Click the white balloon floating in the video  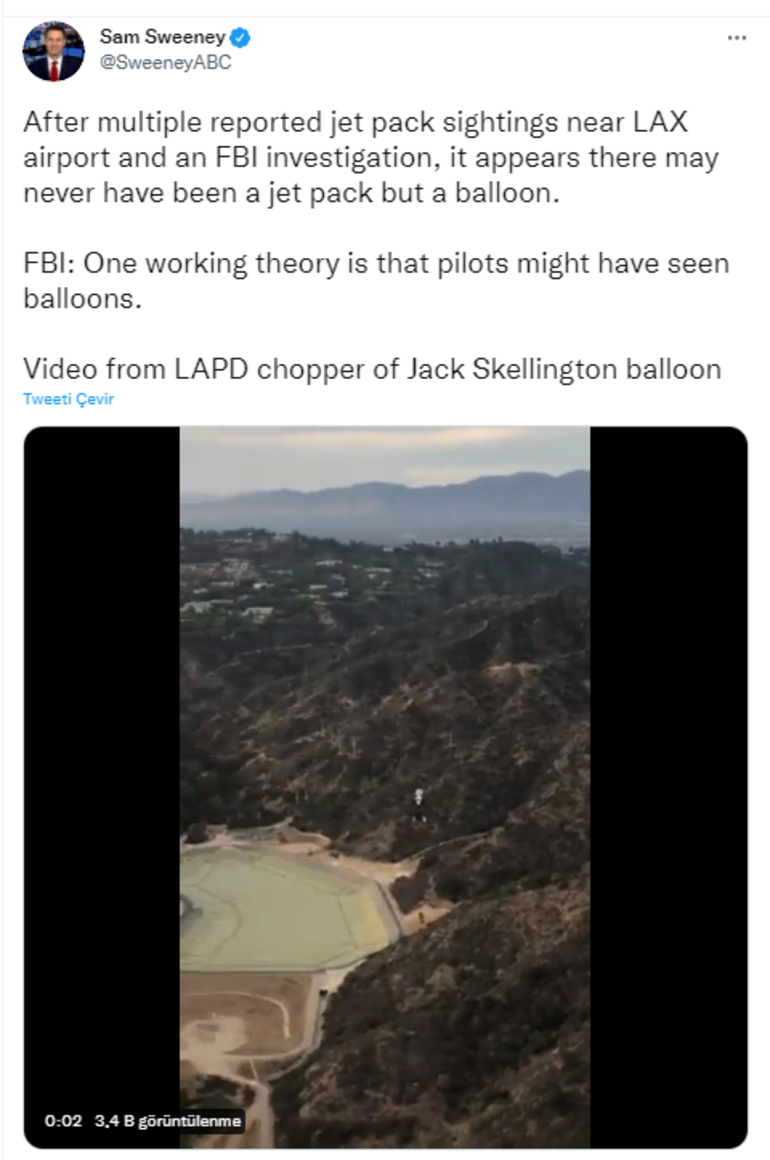(x=418, y=799)
